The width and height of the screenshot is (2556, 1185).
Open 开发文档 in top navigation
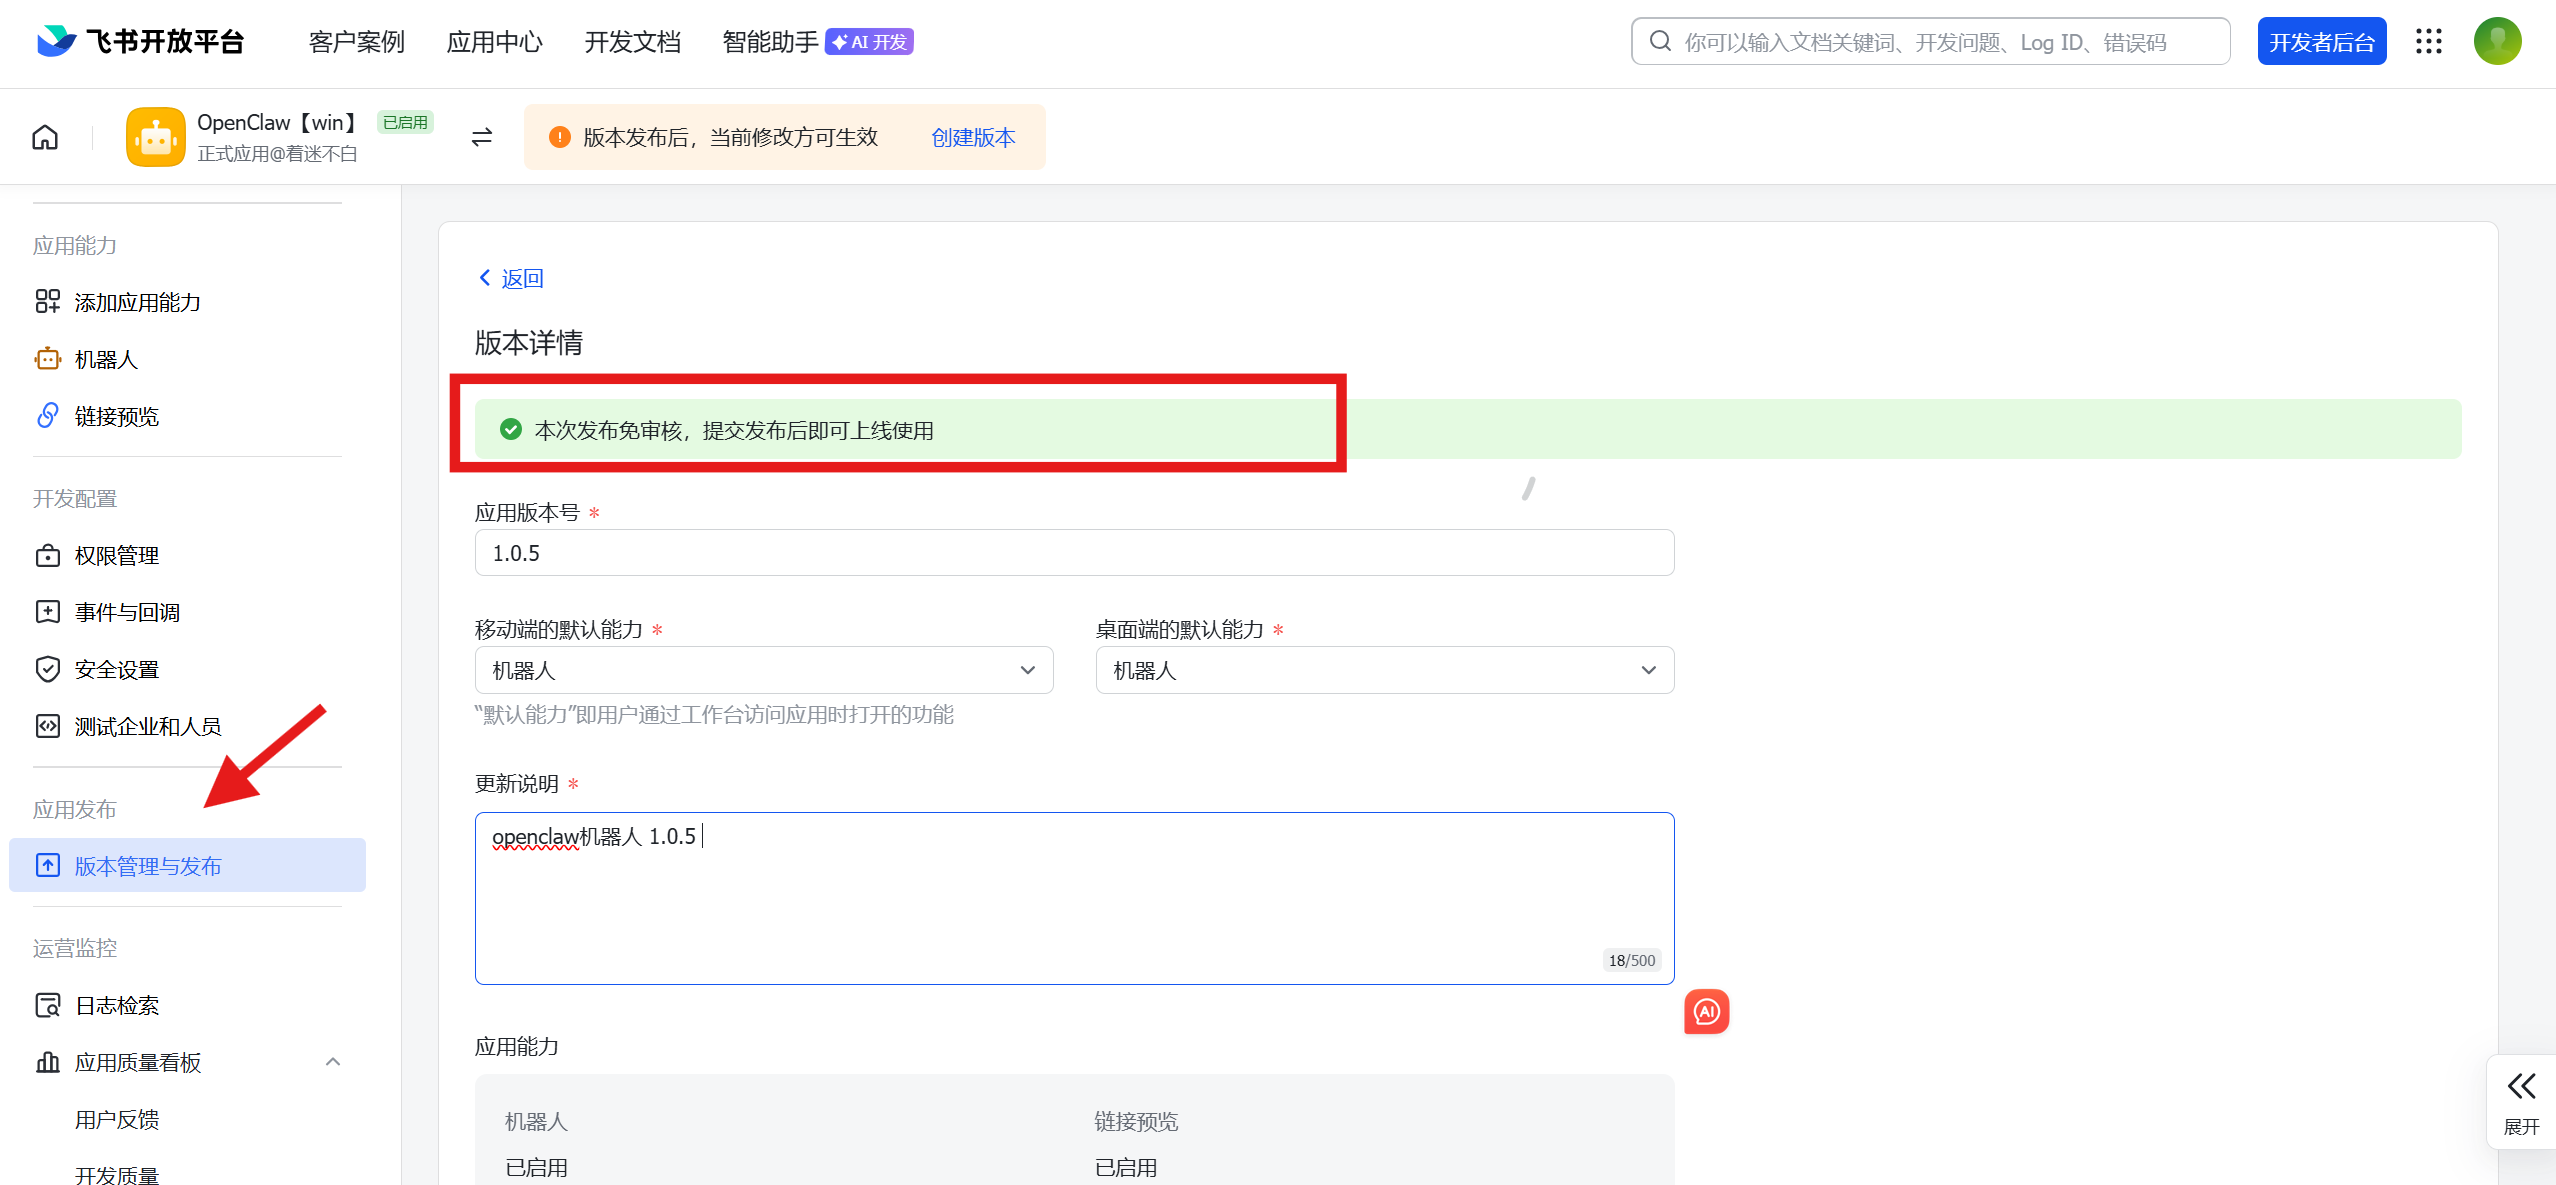[632, 42]
